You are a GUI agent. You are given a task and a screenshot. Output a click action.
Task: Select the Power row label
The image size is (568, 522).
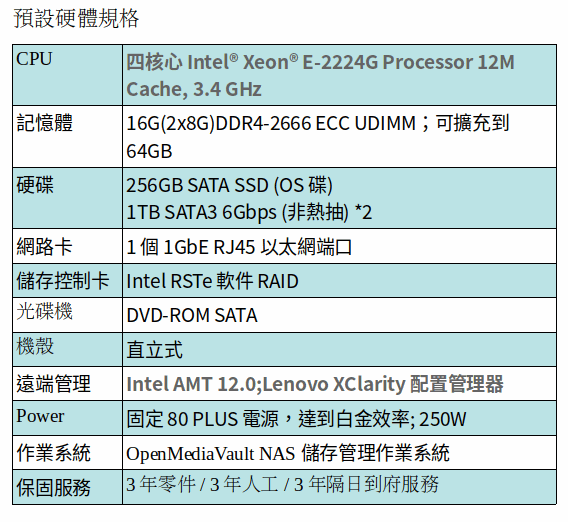click(x=40, y=416)
